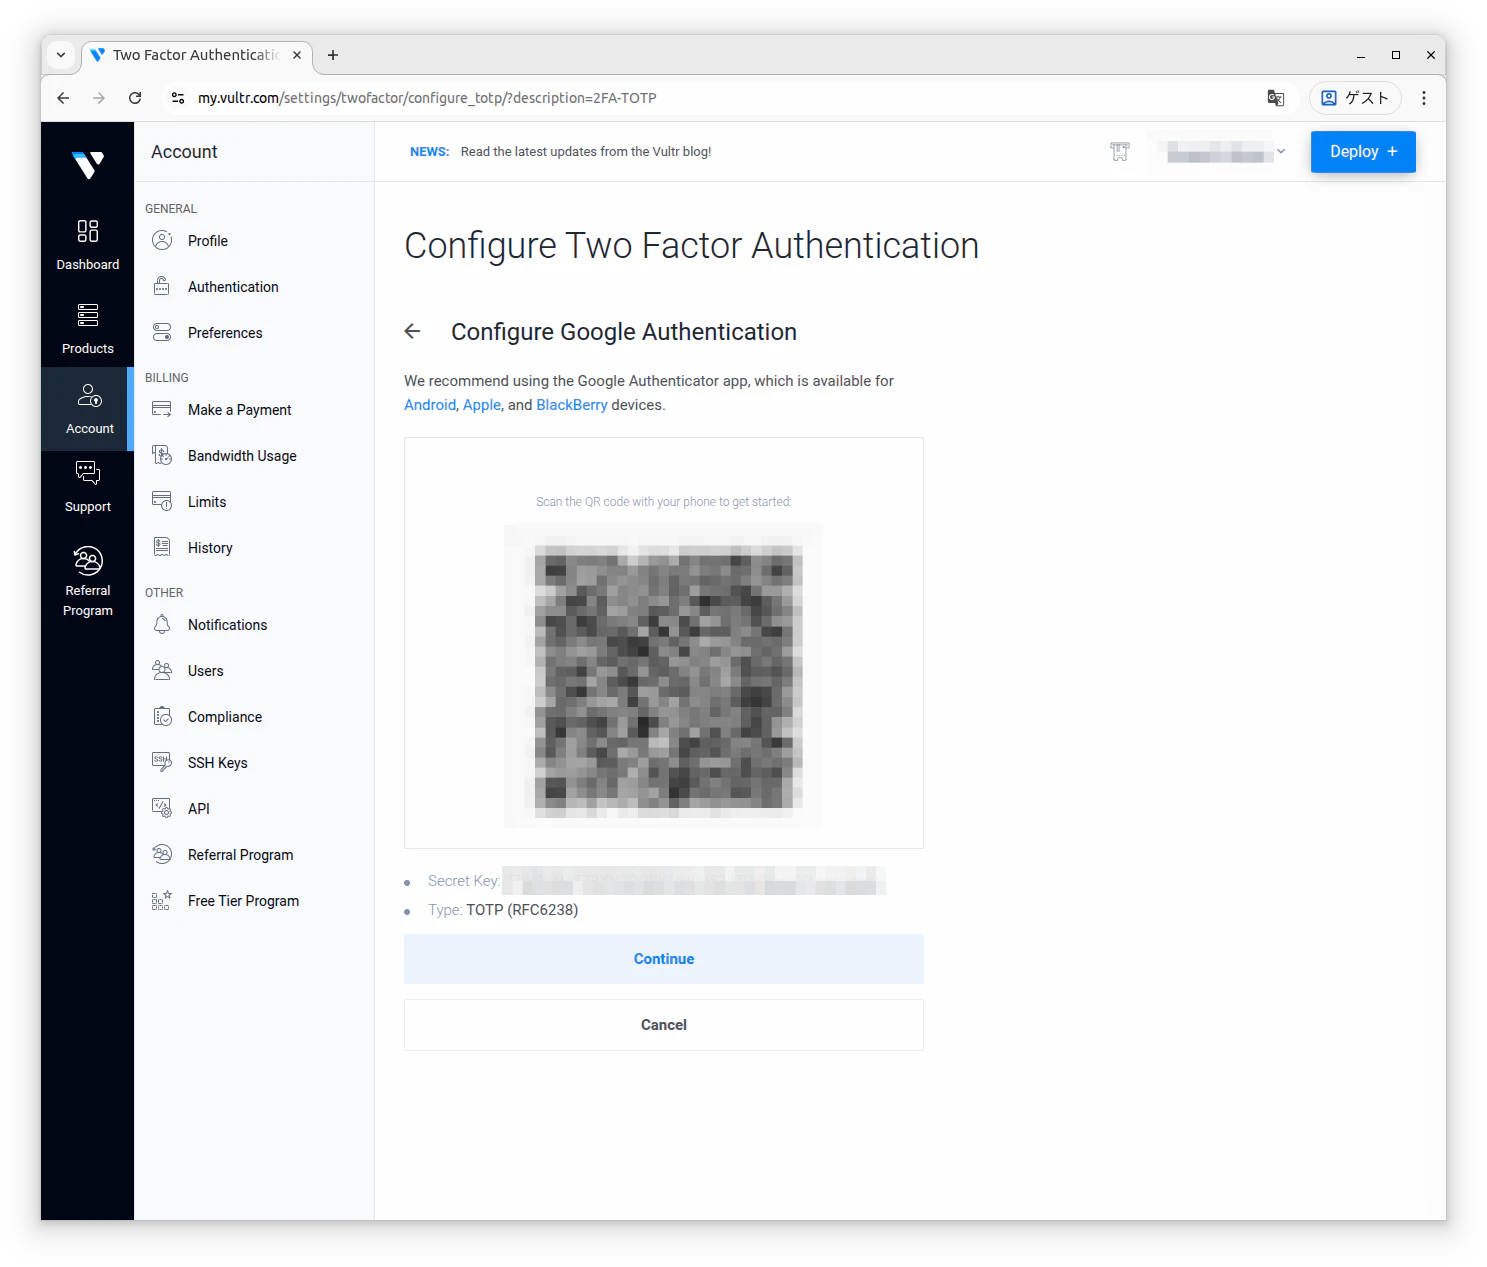This screenshot has width=1487, height=1267.
Task: Click the Profile user icon
Action: coord(162,241)
